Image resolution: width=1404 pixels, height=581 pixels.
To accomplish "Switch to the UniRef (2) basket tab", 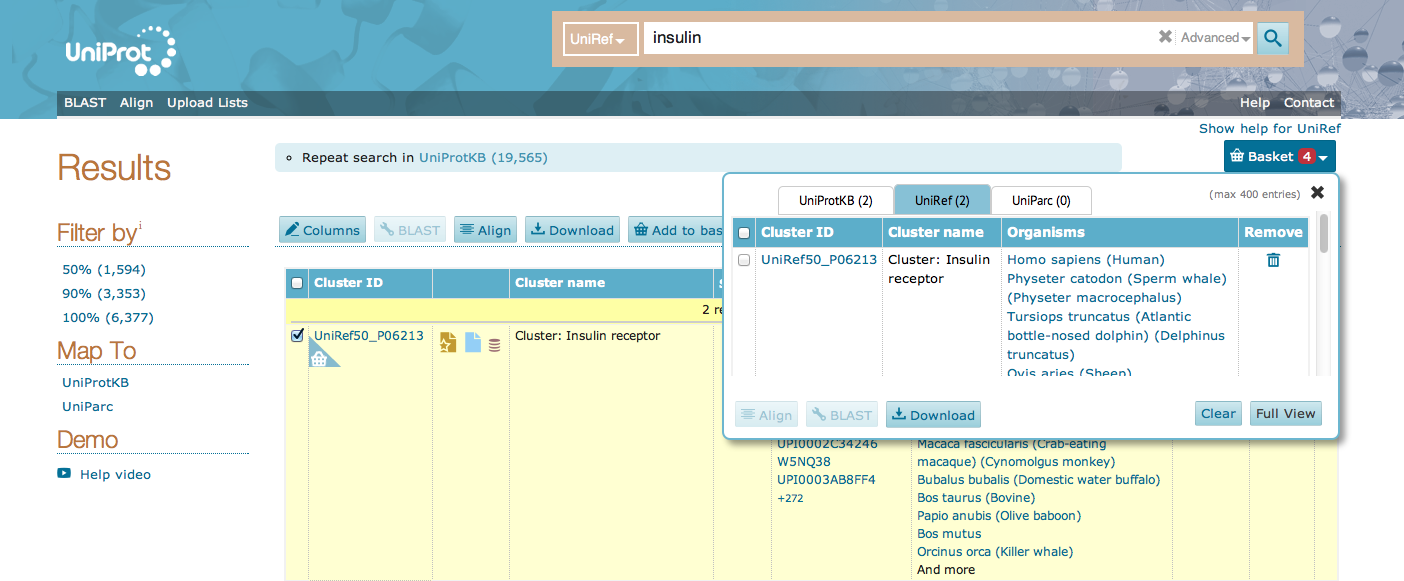I will click(942, 200).
